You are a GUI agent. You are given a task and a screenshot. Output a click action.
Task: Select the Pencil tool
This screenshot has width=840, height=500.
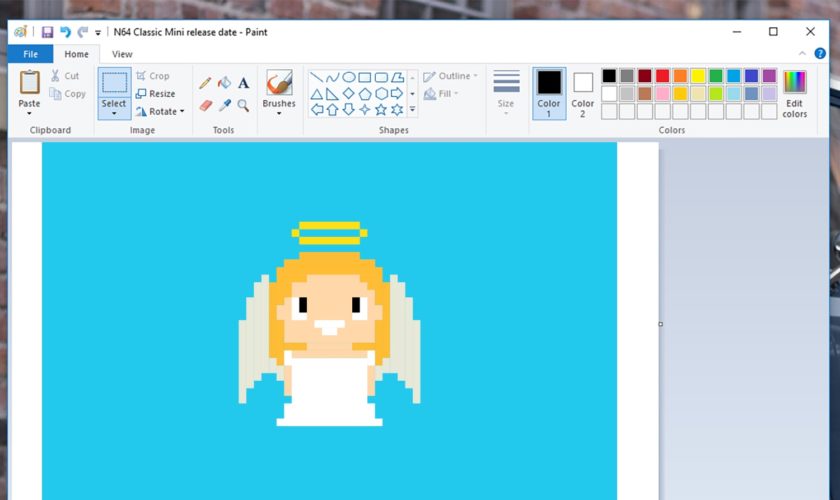[x=205, y=84]
